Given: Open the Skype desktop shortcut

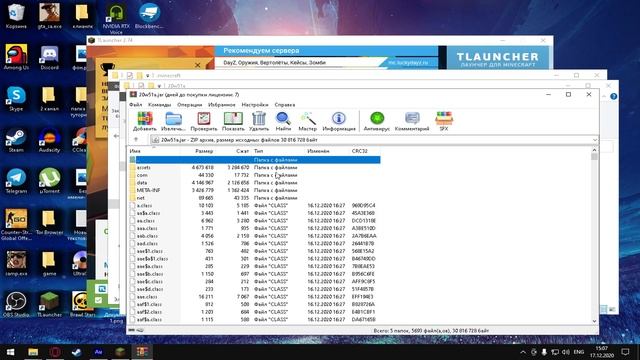Looking at the screenshot, I should click(x=16, y=99).
